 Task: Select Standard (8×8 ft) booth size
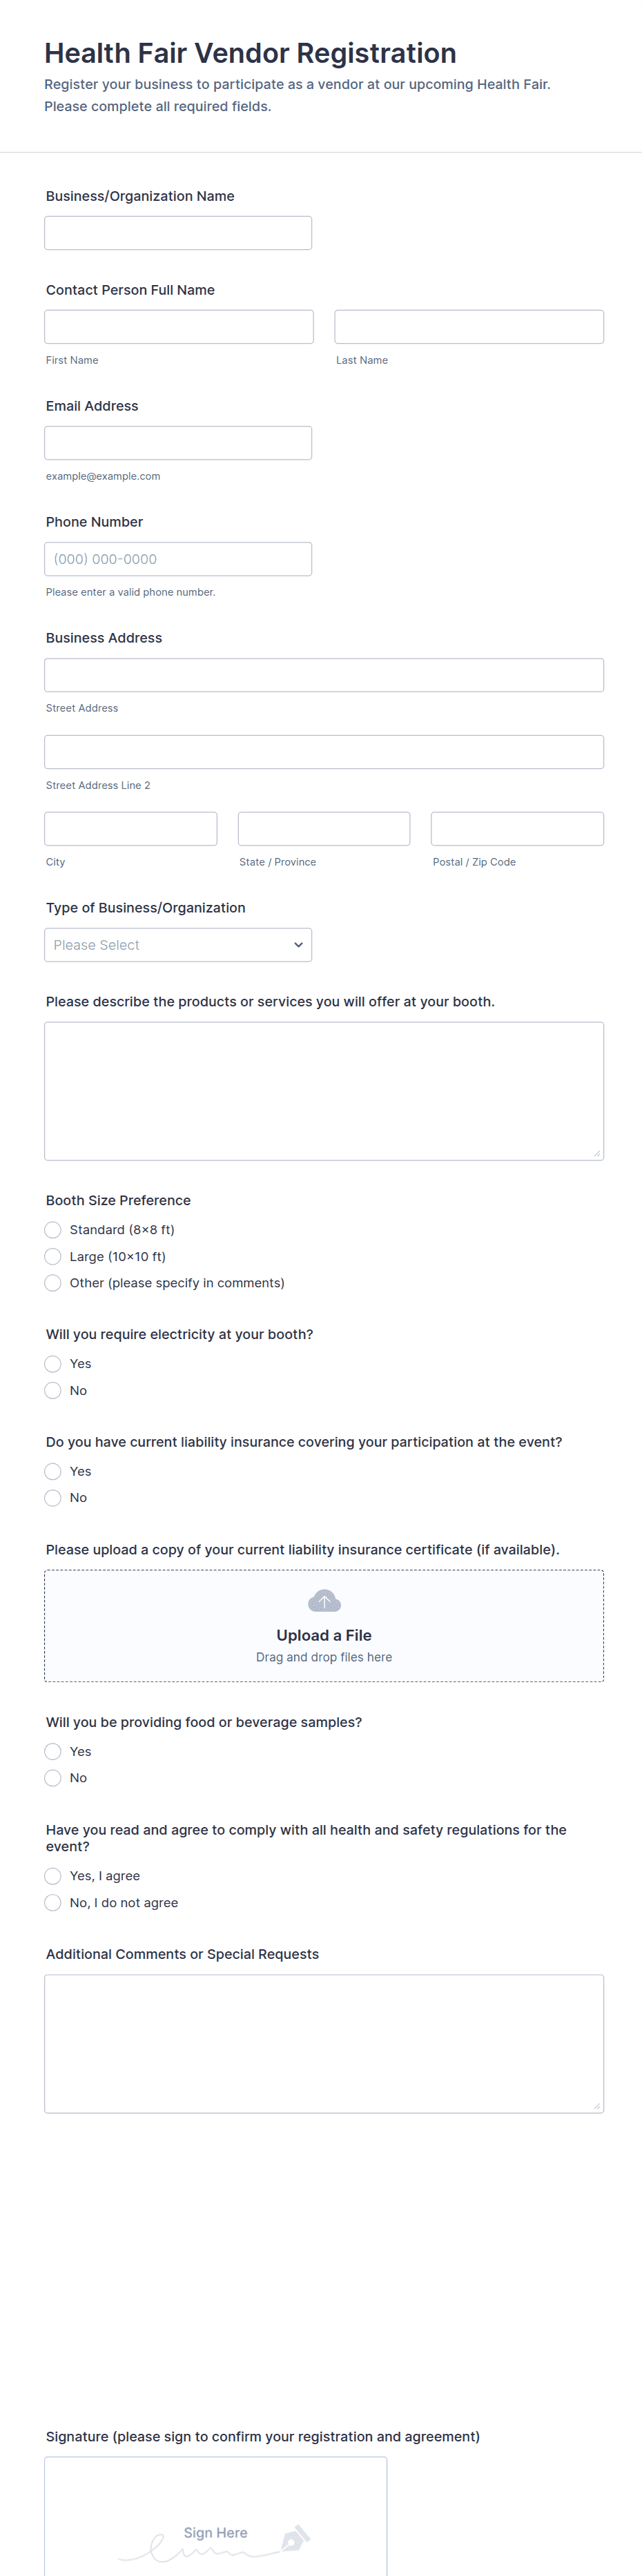[x=53, y=1230]
